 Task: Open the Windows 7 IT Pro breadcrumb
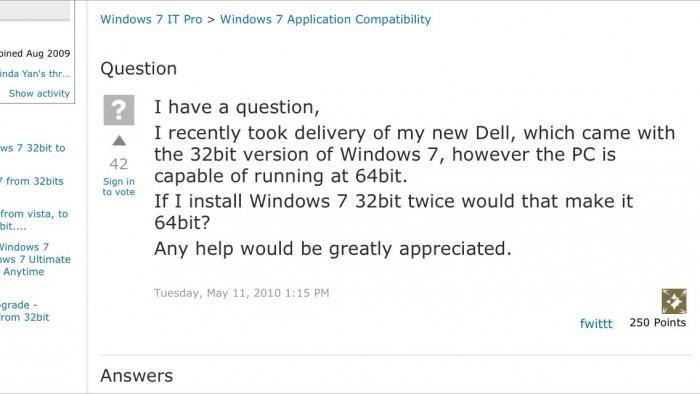click(151, 19)
